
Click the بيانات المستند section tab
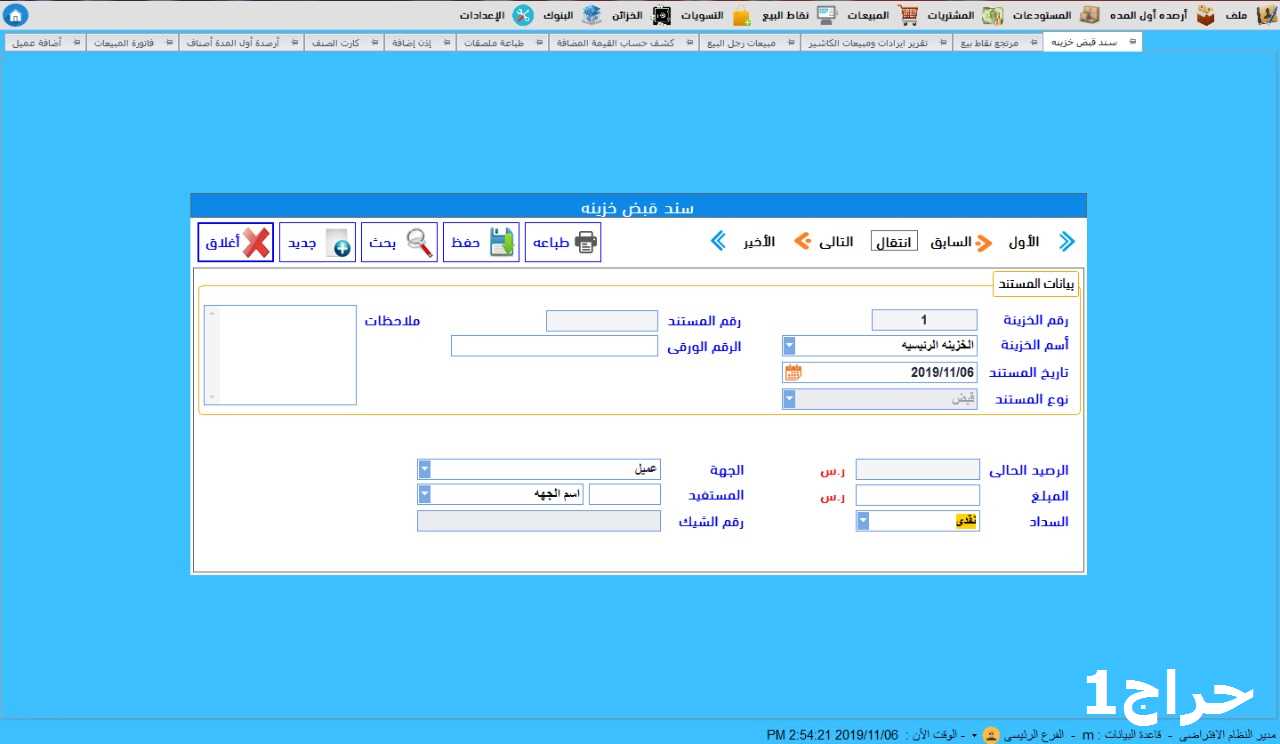coord(1036,284)
